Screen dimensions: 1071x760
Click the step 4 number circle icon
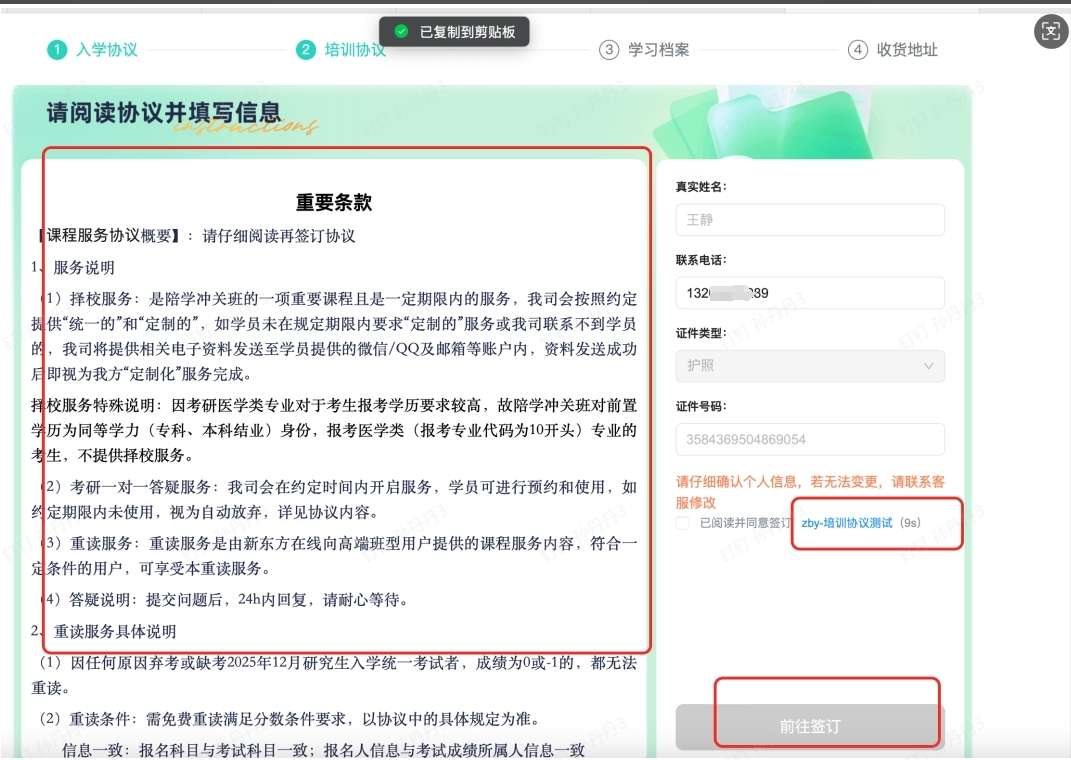(857, 50)
